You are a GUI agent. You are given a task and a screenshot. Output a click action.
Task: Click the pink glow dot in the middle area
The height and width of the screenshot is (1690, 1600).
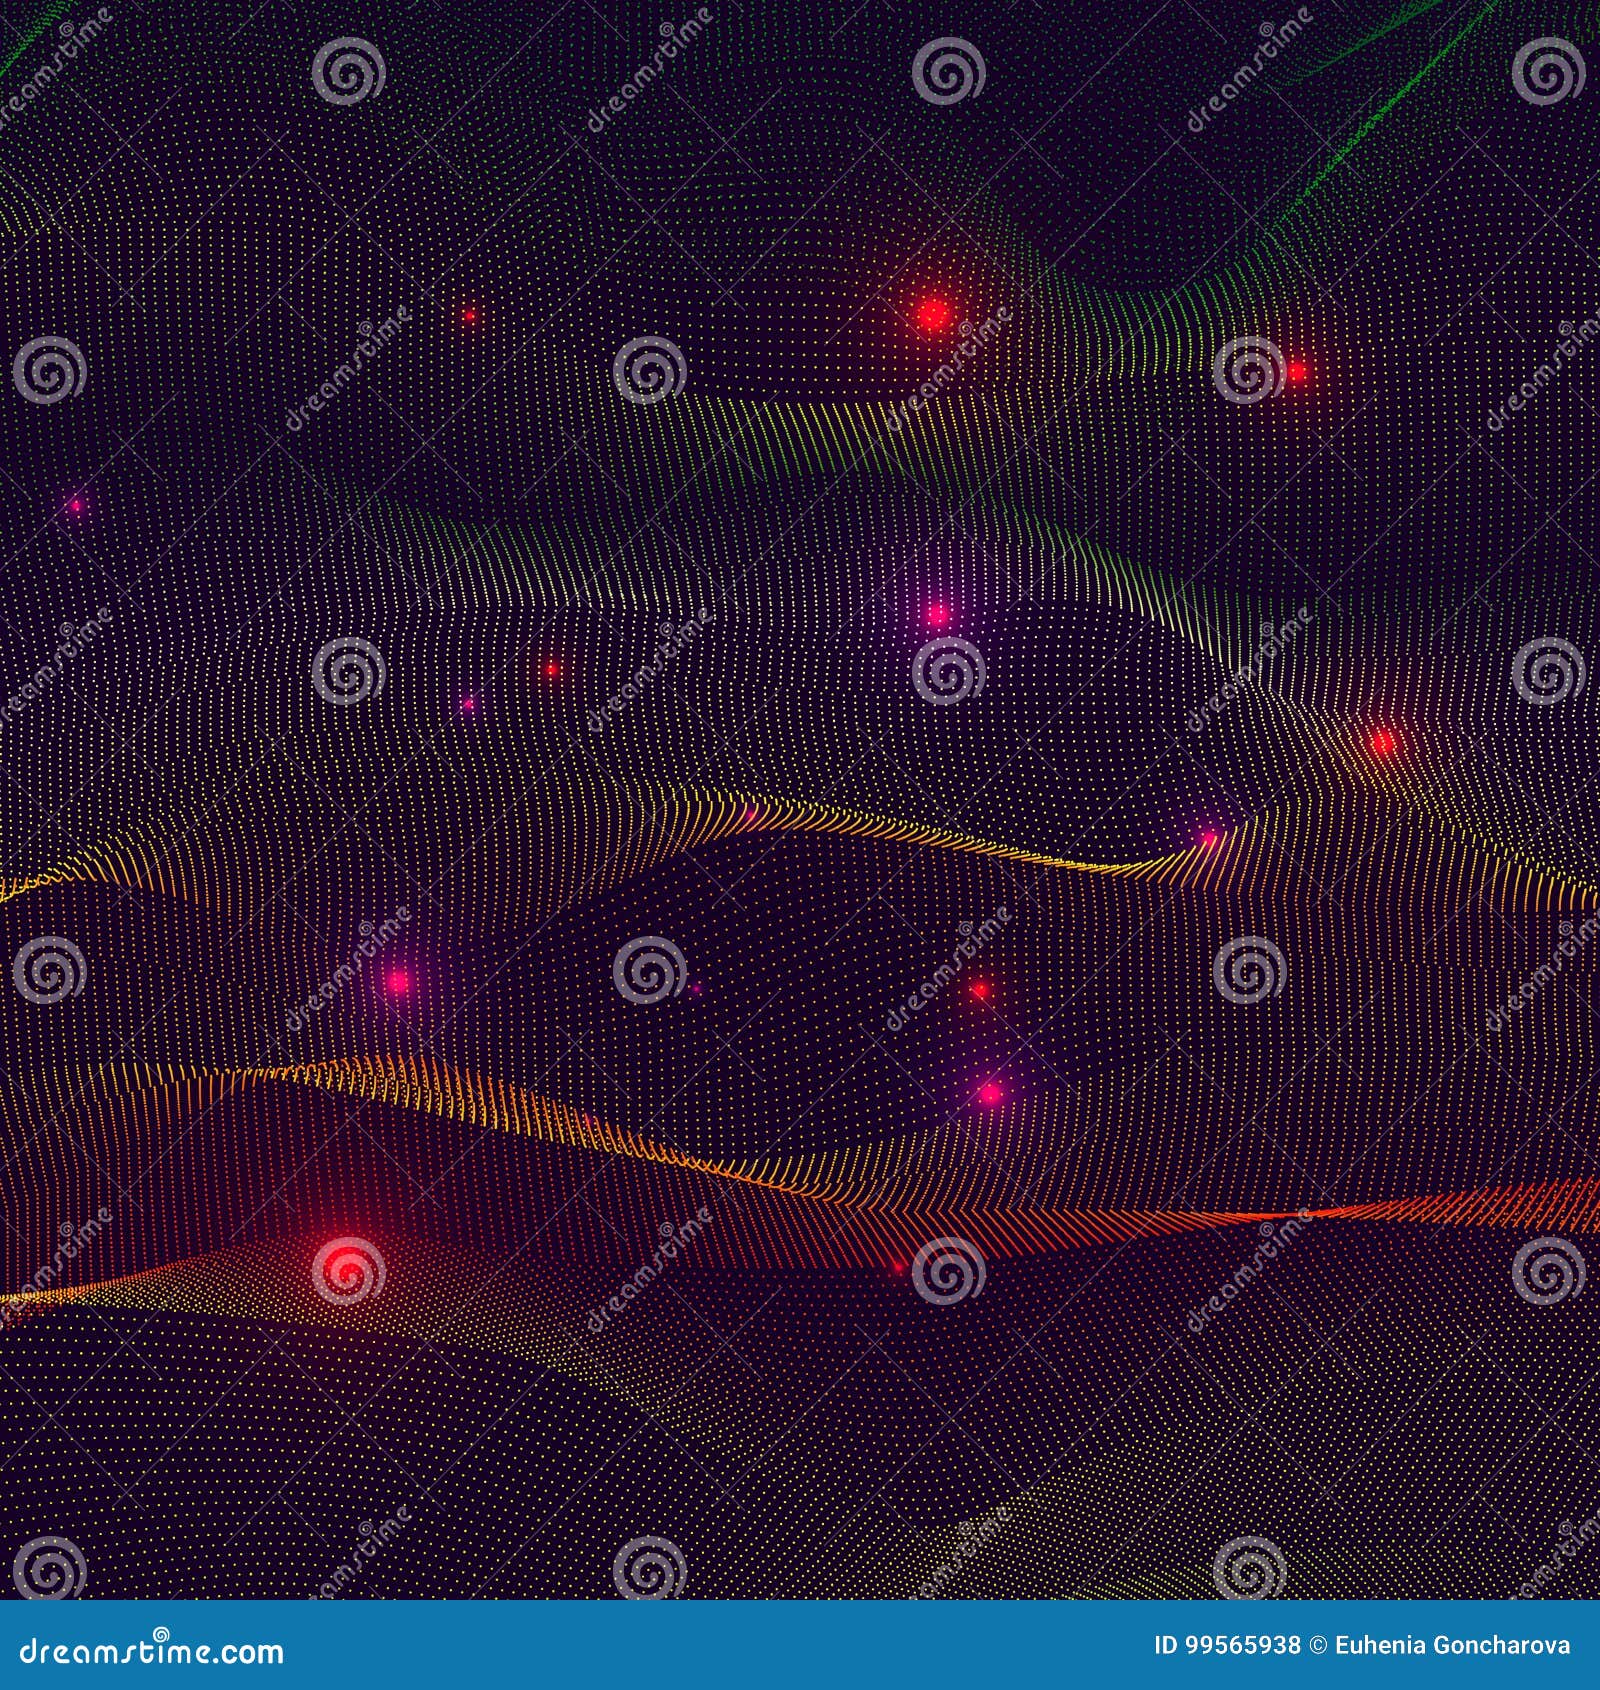click(x=938, y=617)
